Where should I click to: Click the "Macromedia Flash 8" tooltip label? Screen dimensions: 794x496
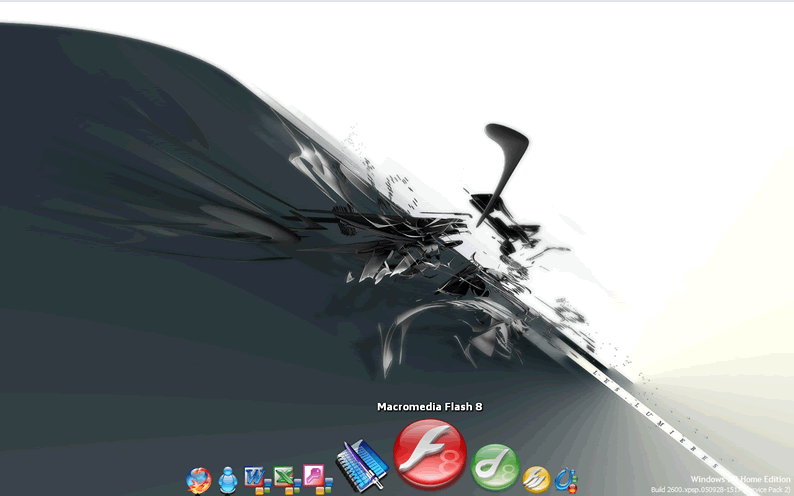pyautogui.click(x=430, y=406)
